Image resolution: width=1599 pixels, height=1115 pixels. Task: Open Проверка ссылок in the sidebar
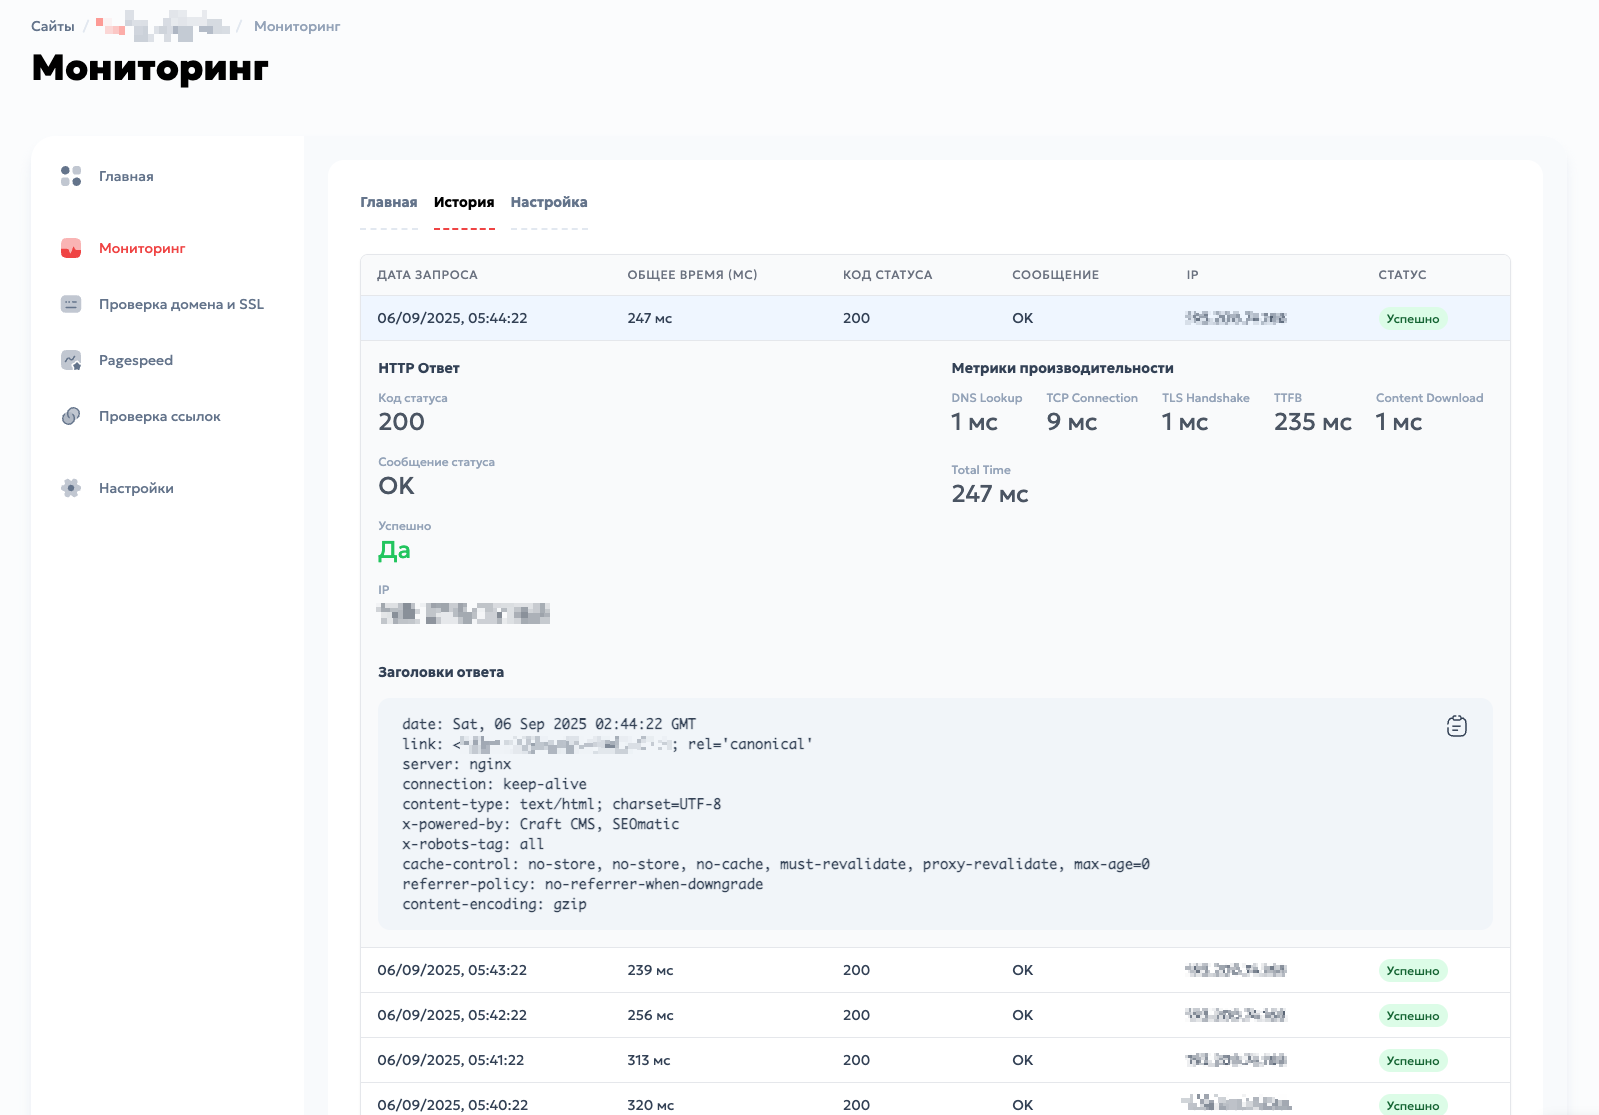[160, 416]
